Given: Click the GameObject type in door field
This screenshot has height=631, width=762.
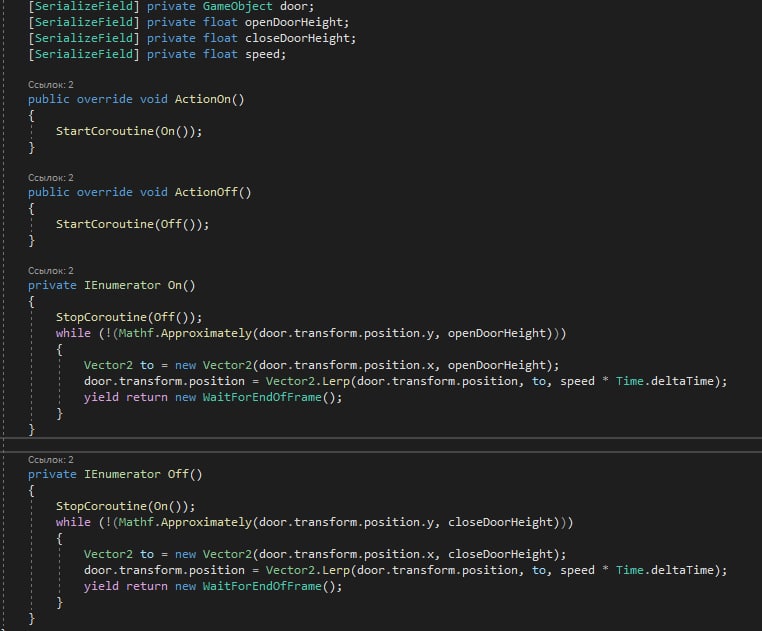Looking at the screenshot, I should [x=237, y=6].
